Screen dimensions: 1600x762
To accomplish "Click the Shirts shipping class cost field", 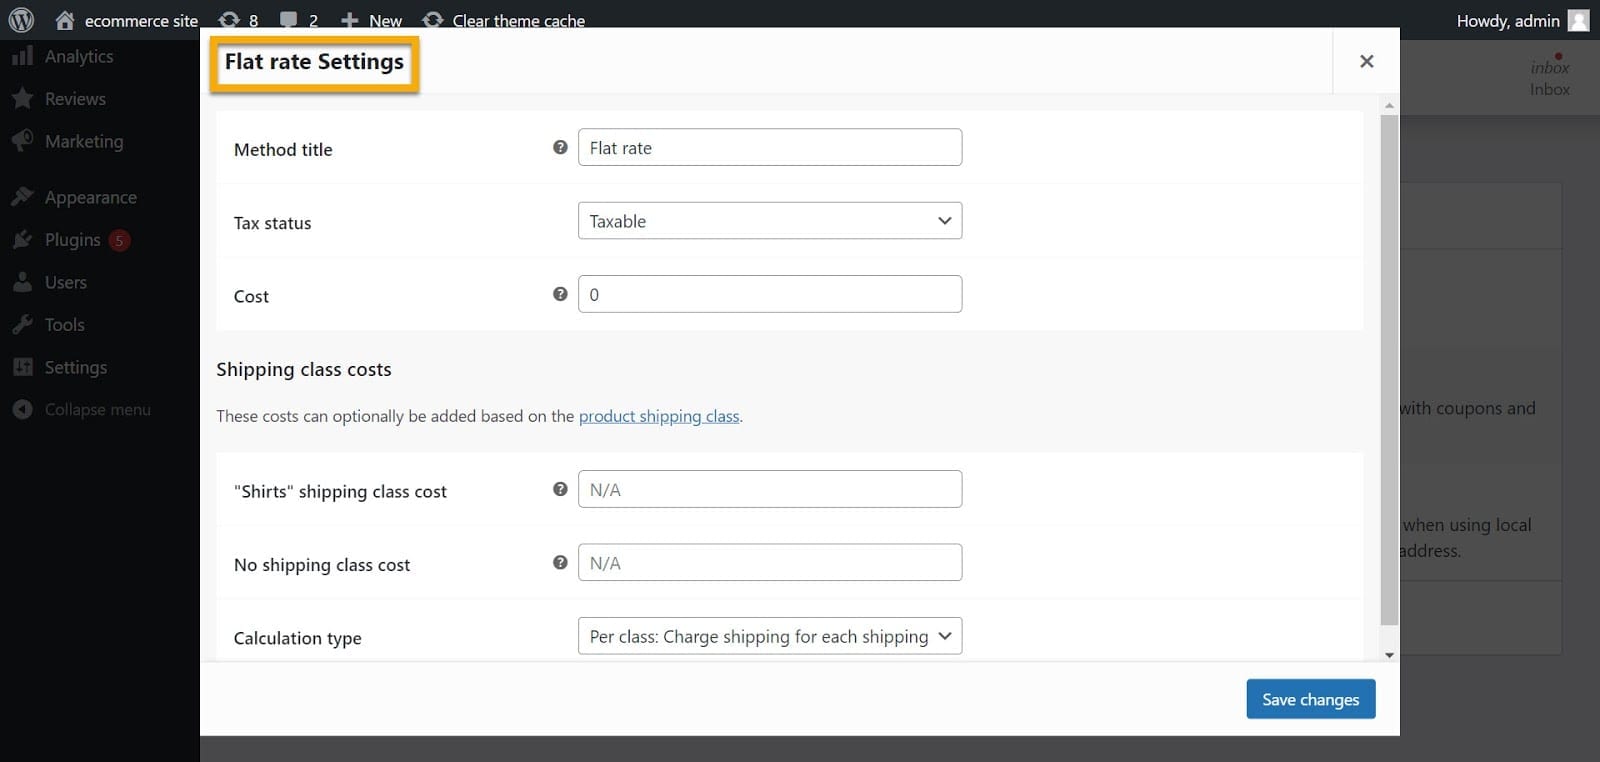I will point(770,489).
